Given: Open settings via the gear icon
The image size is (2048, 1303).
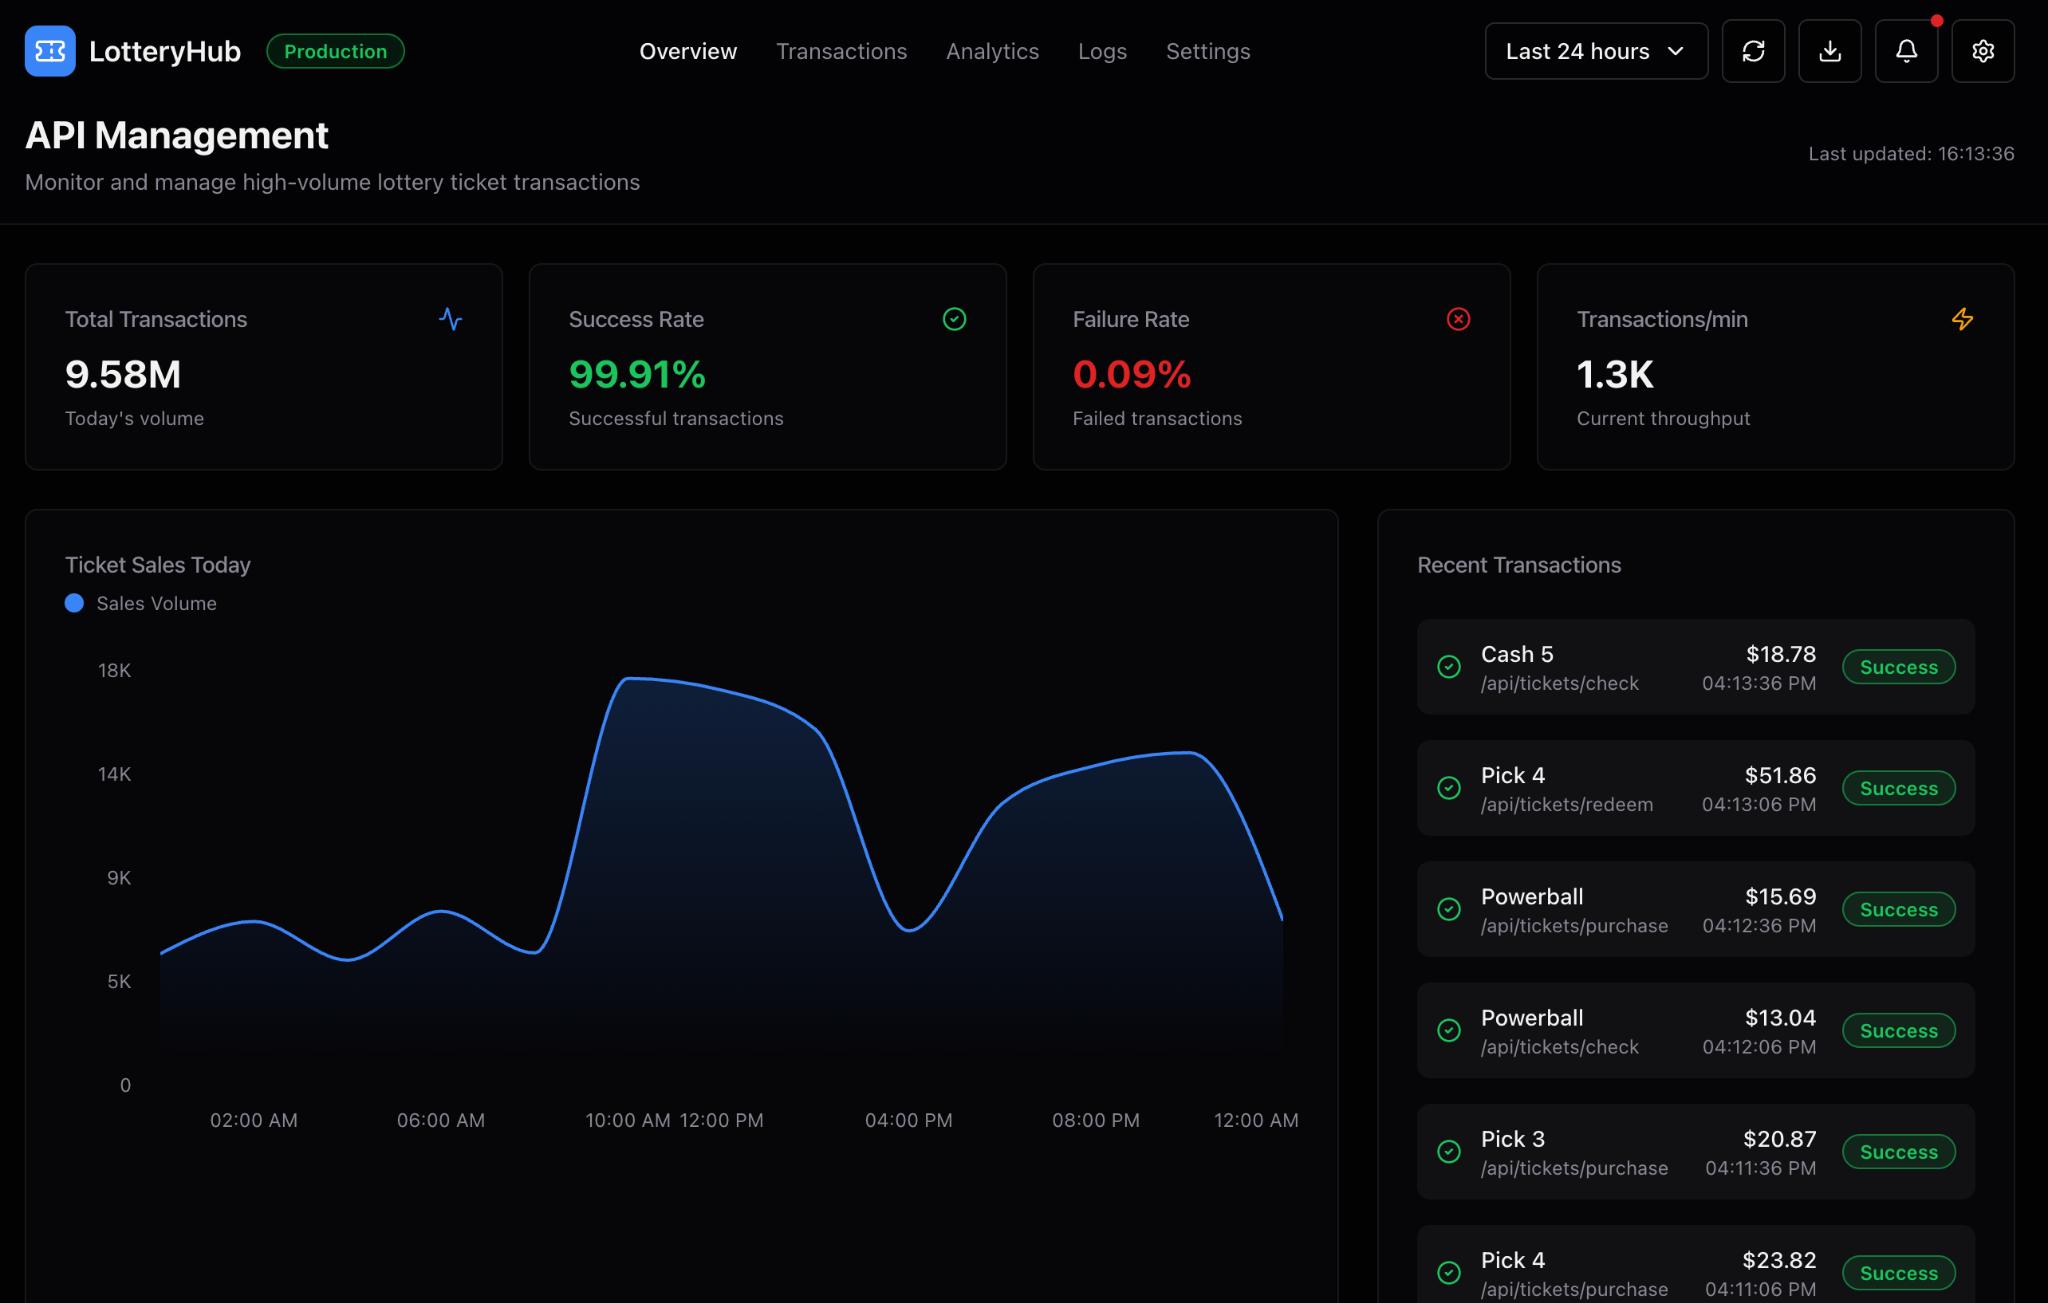Looking at the screenshot, I should click(1982, 51).
